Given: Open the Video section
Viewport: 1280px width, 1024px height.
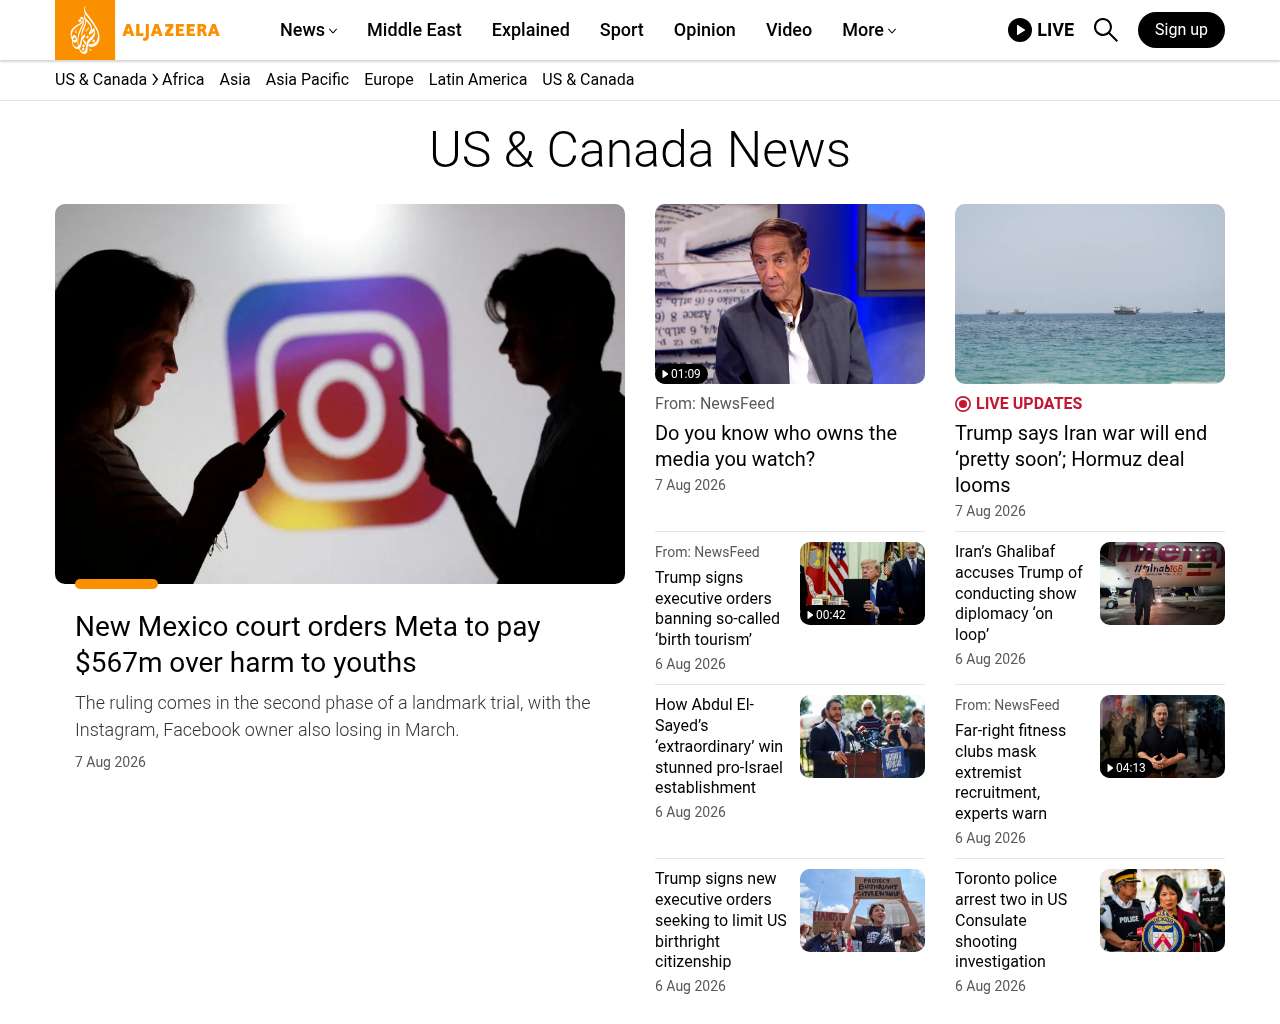Looking at the screenshot, I should click(789, 30).
